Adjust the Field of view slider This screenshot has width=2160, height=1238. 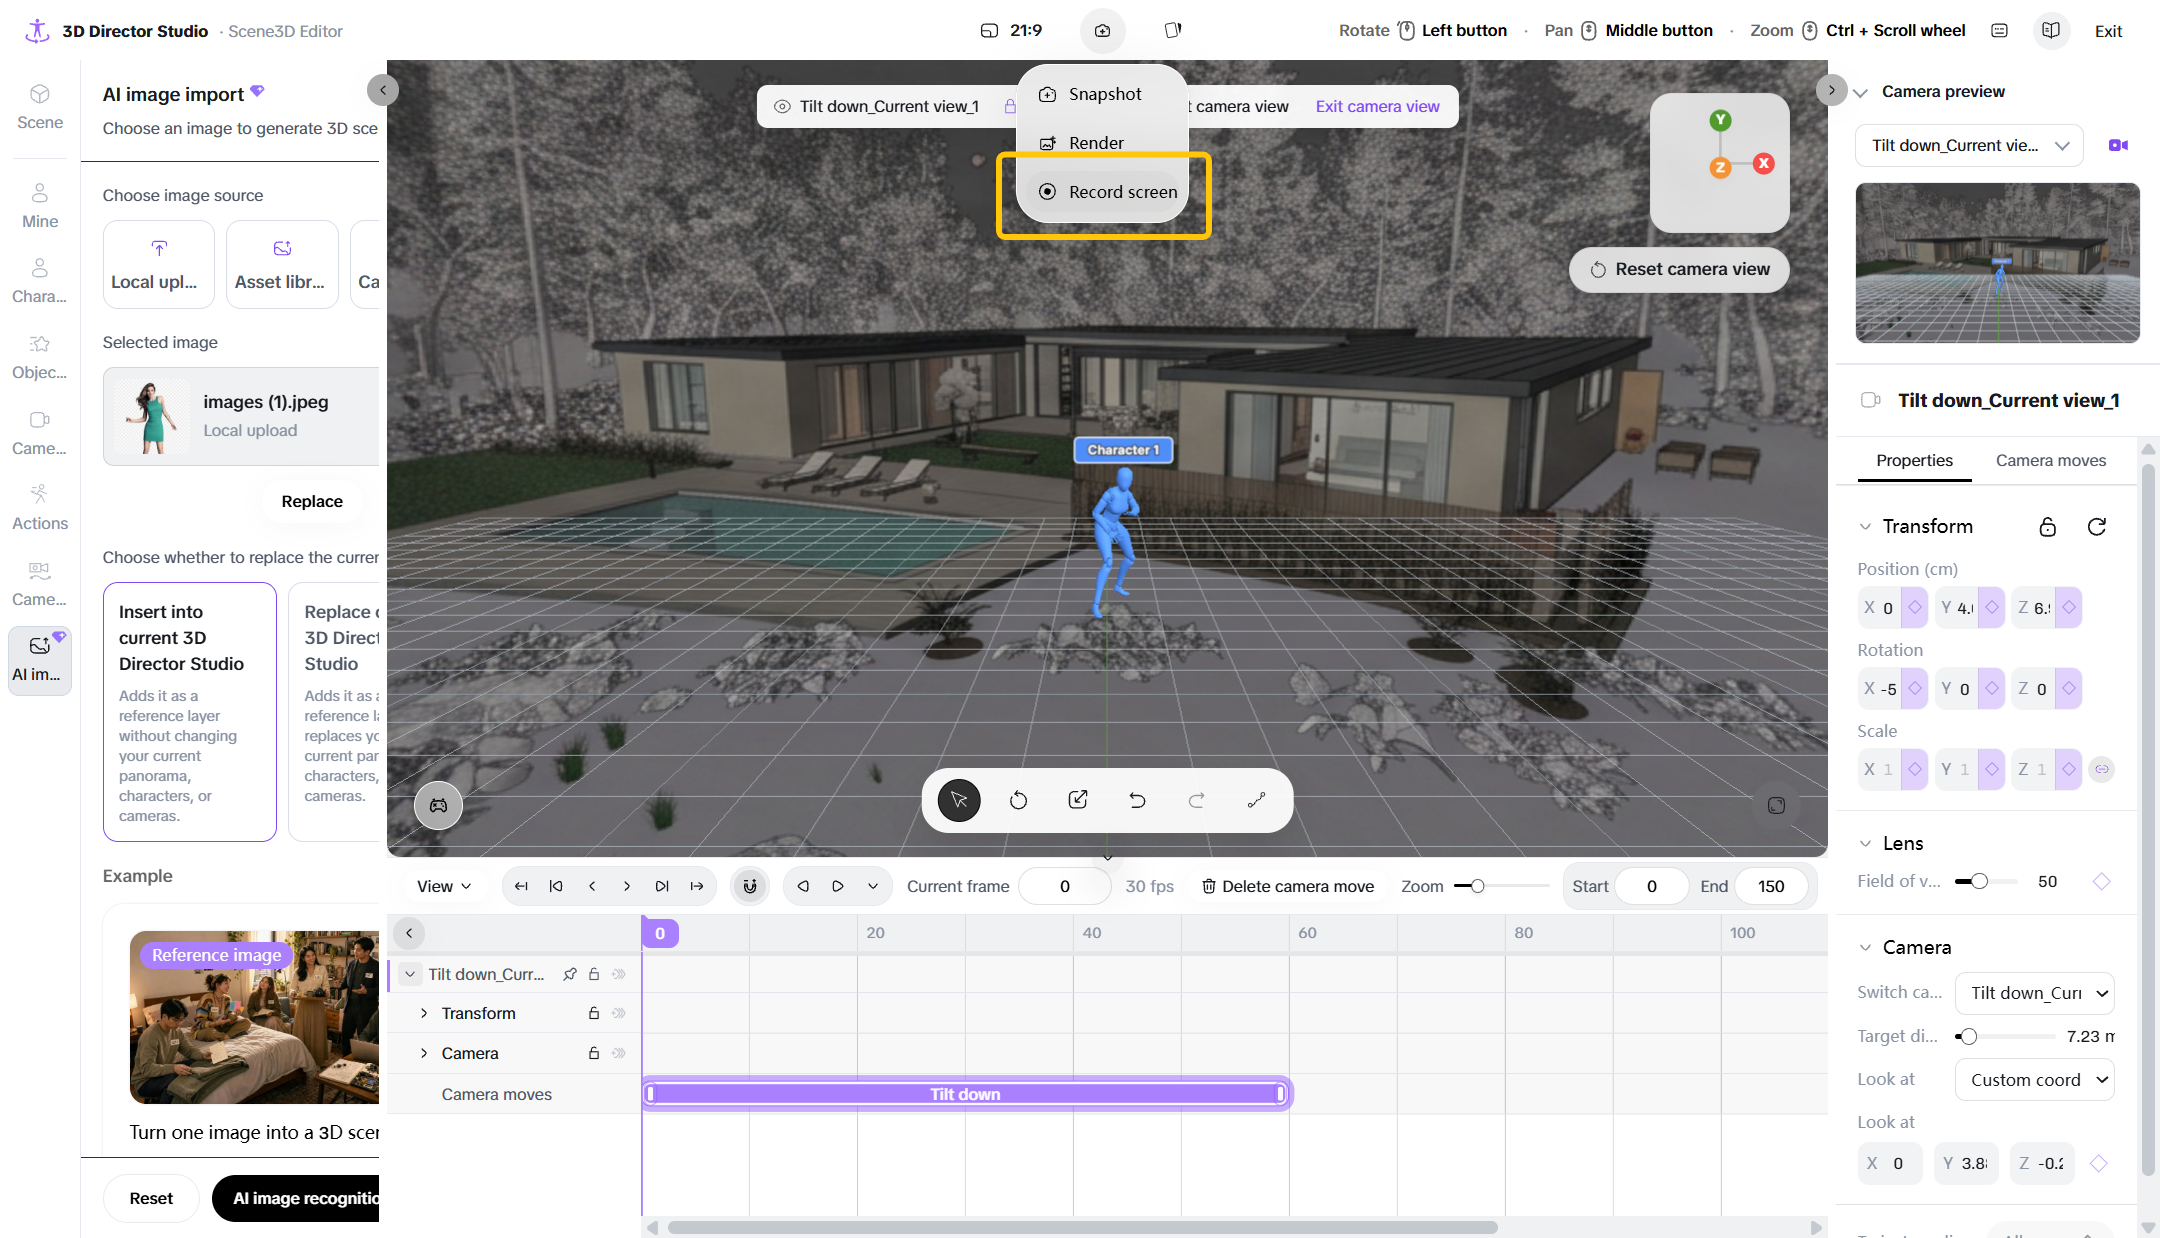1988,881
